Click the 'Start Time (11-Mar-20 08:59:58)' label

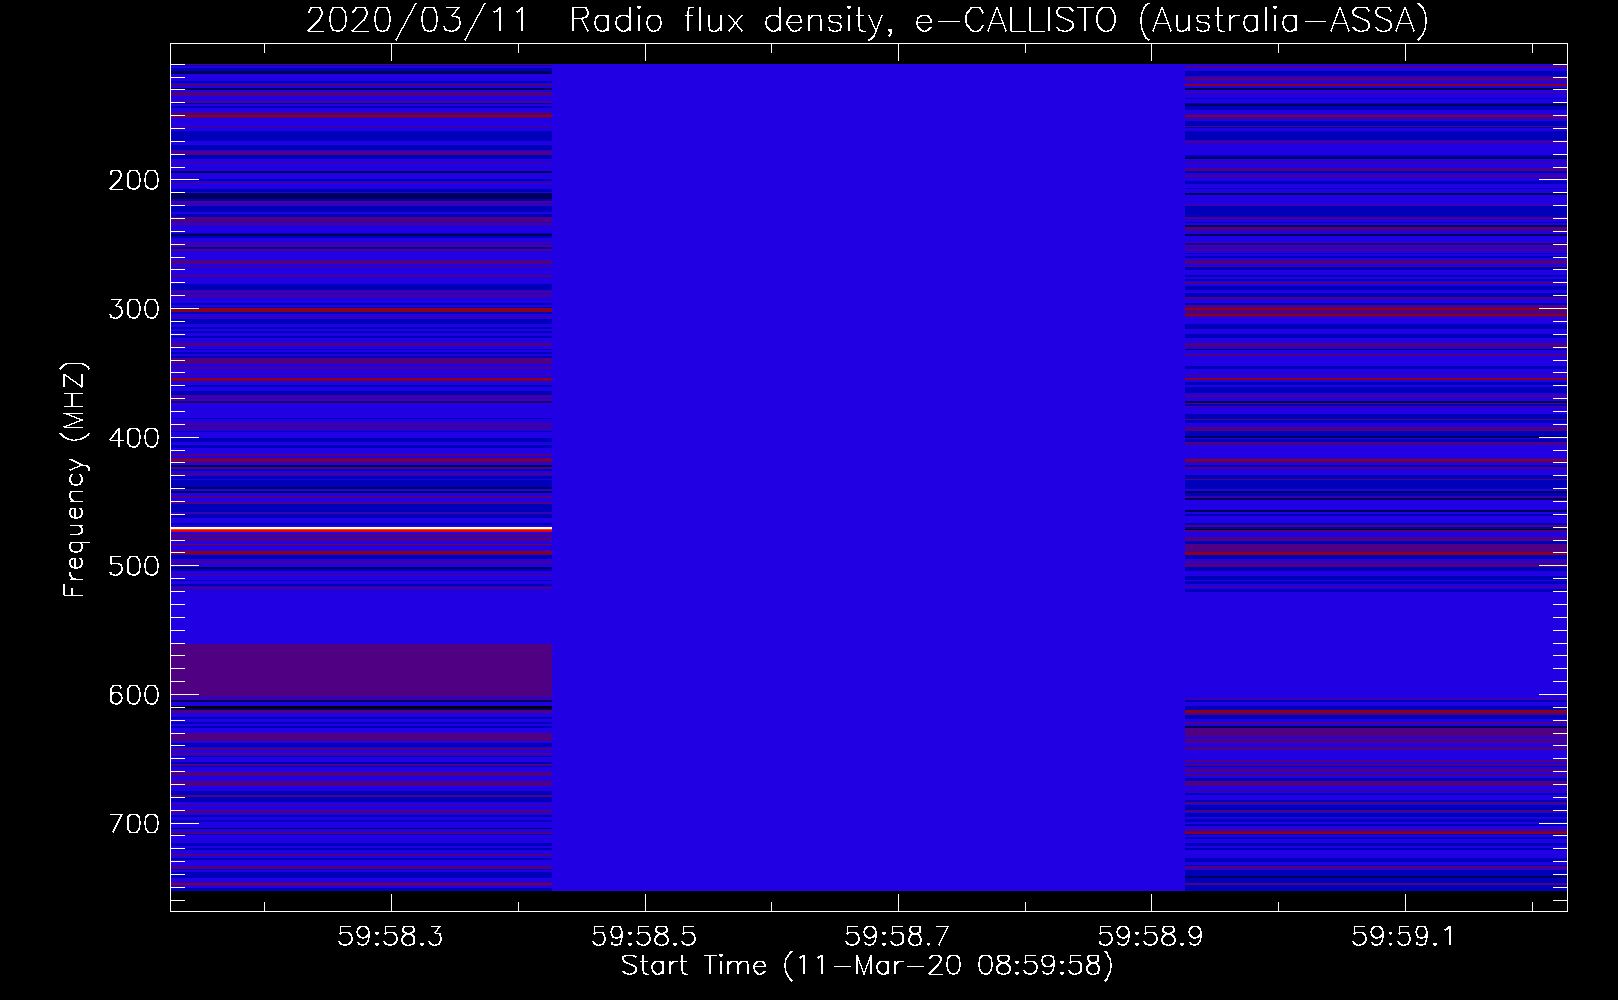(867, 966)
